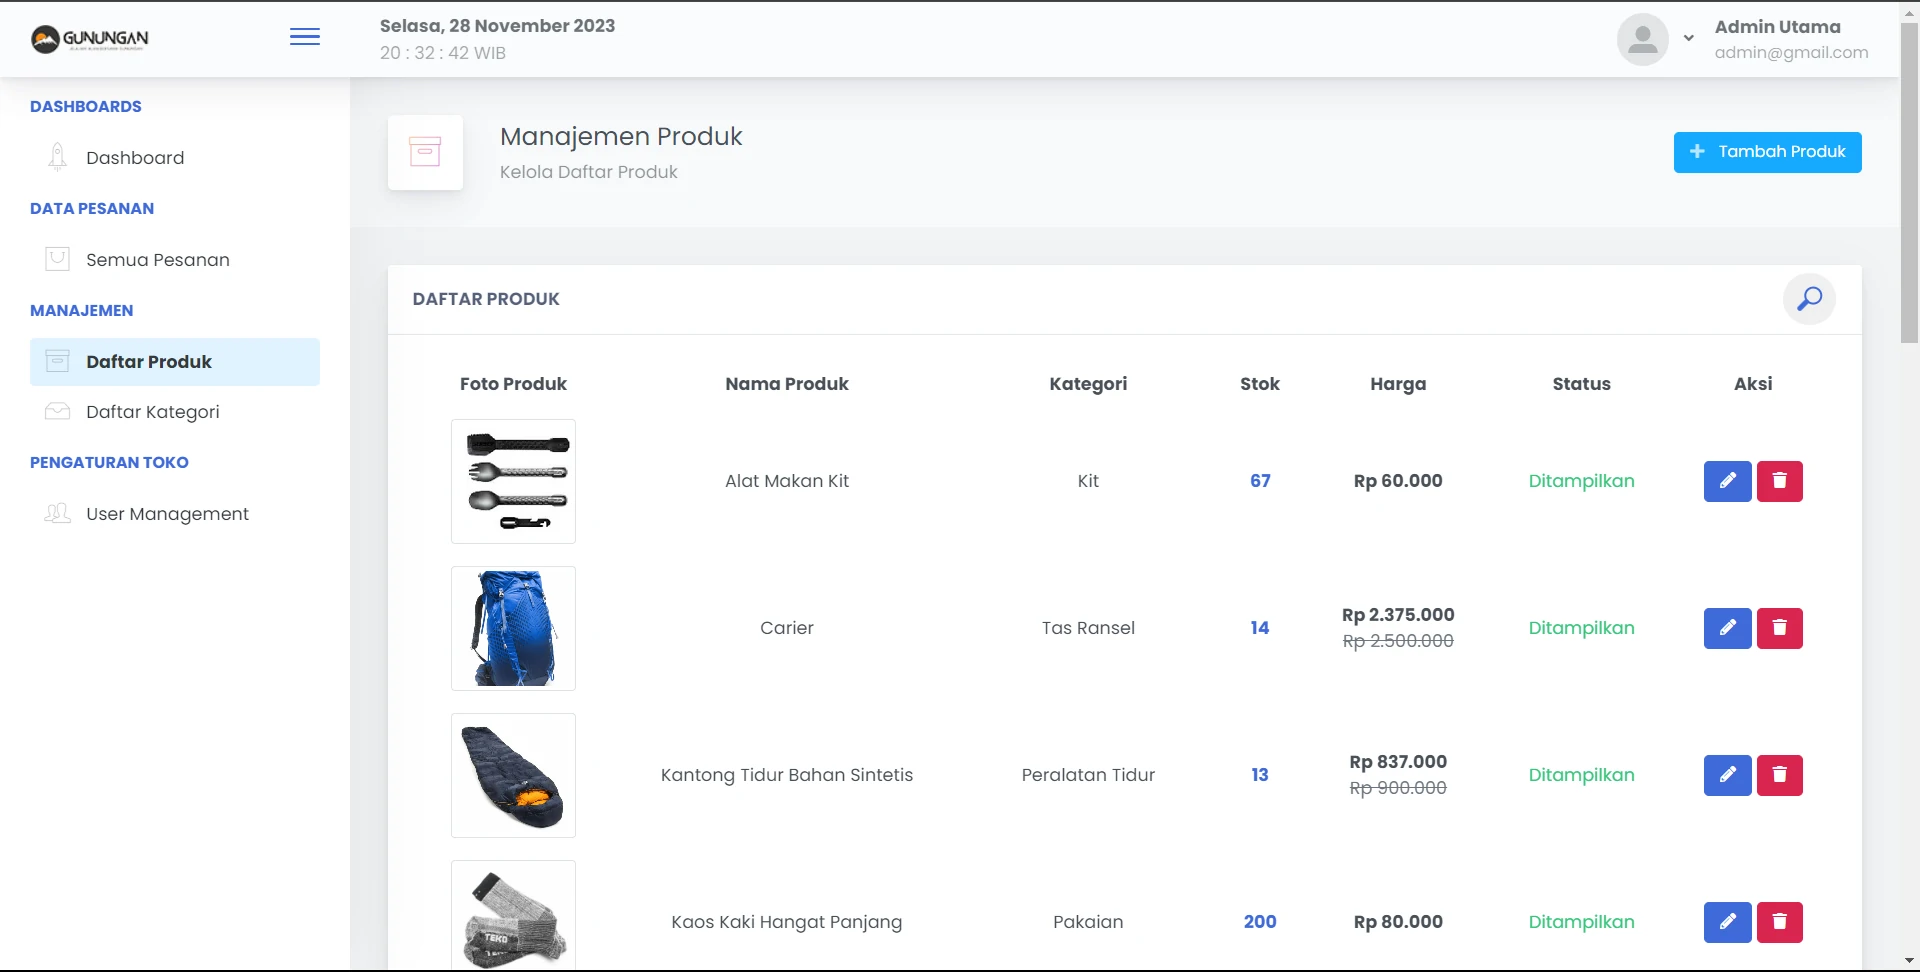This screenshot has height=972, width=1920.
Task: Click the pencil icon for Carier
Action: tap(1727, 628)
